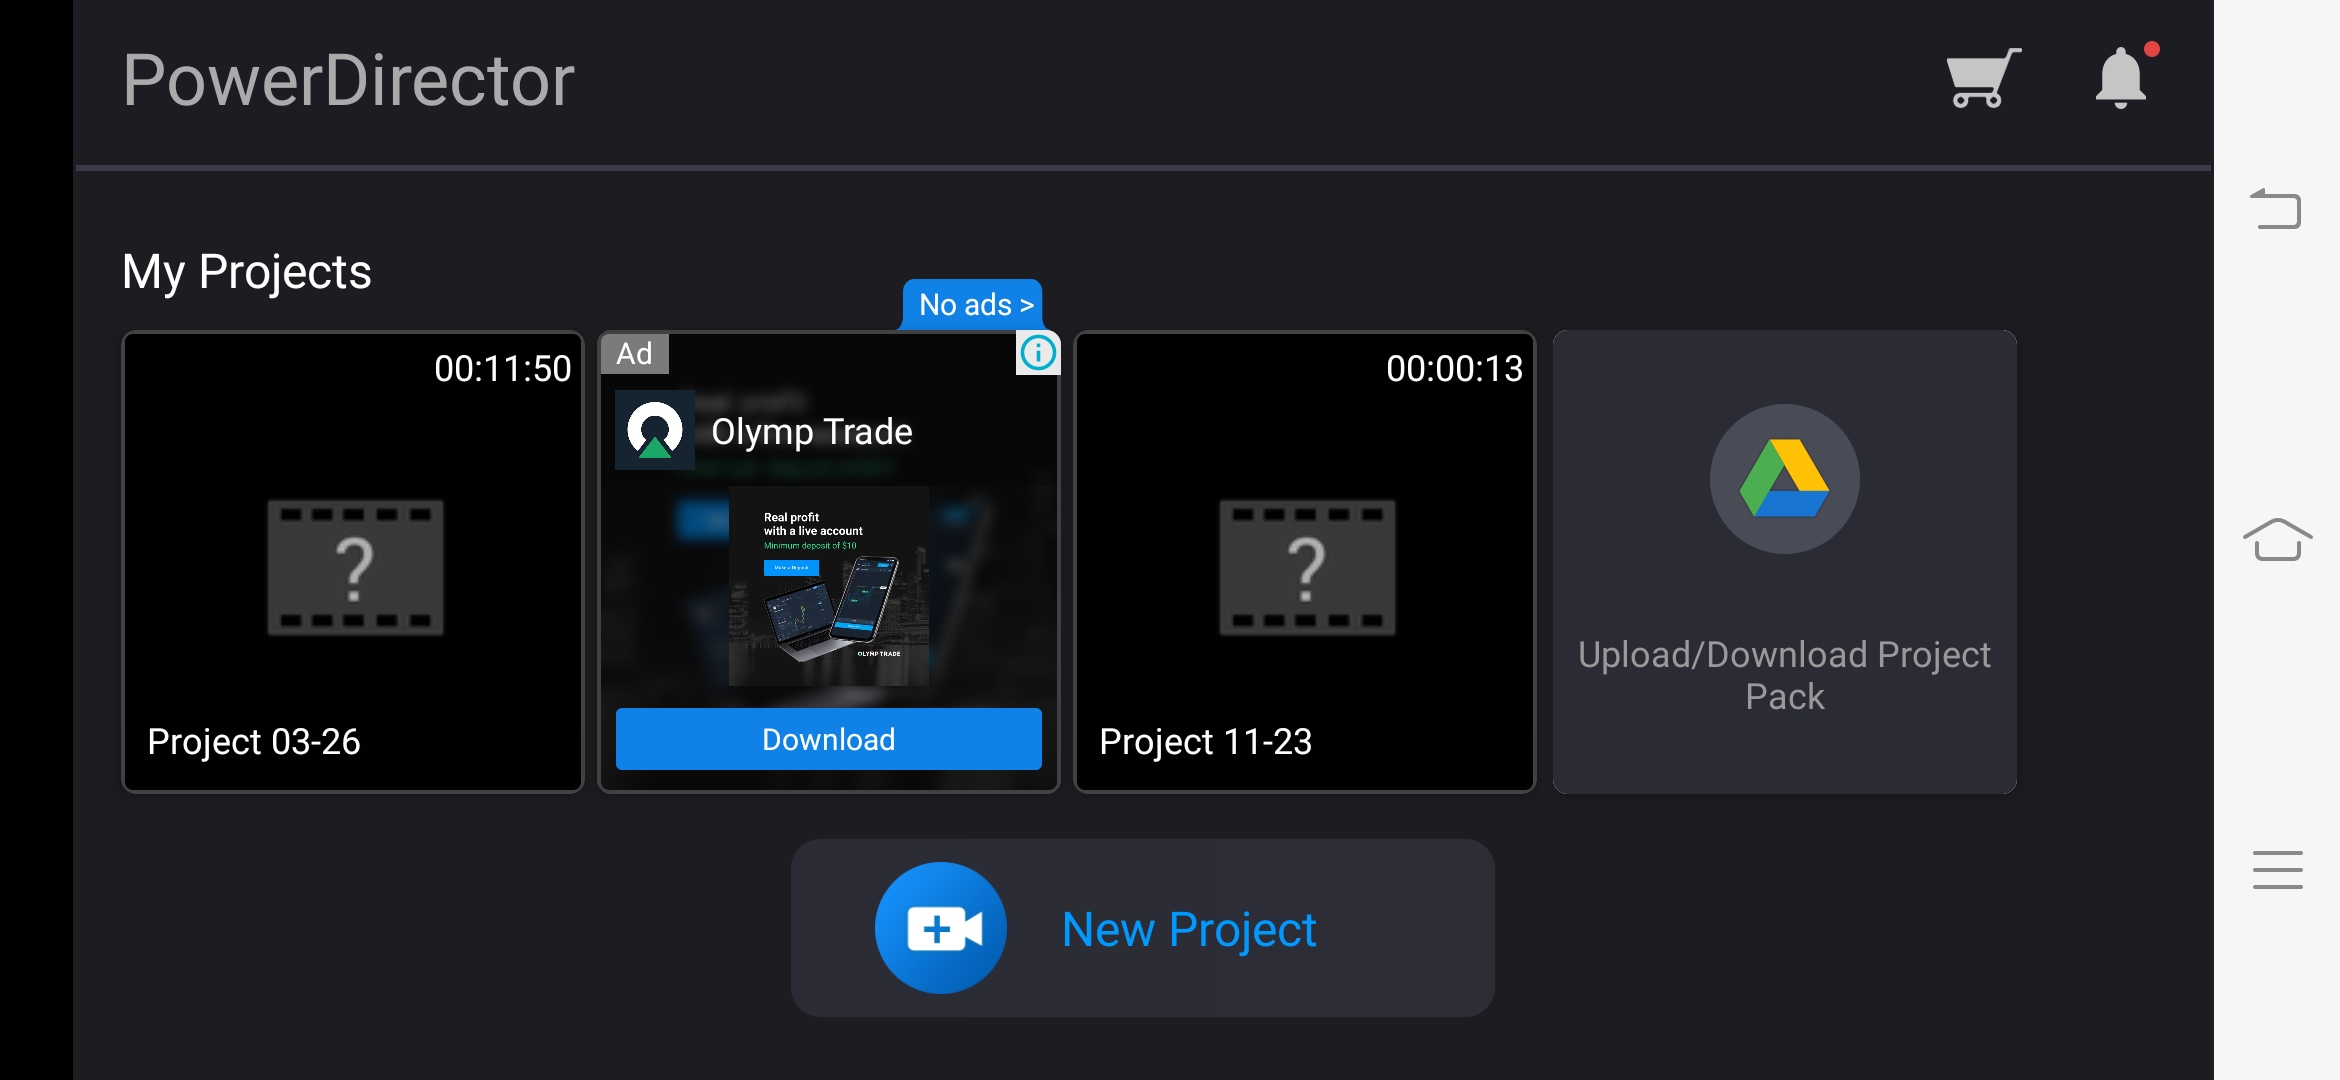Open Upload/Download Project Pack
The image size is (2340, 1080).
[x=1784, y=562]
